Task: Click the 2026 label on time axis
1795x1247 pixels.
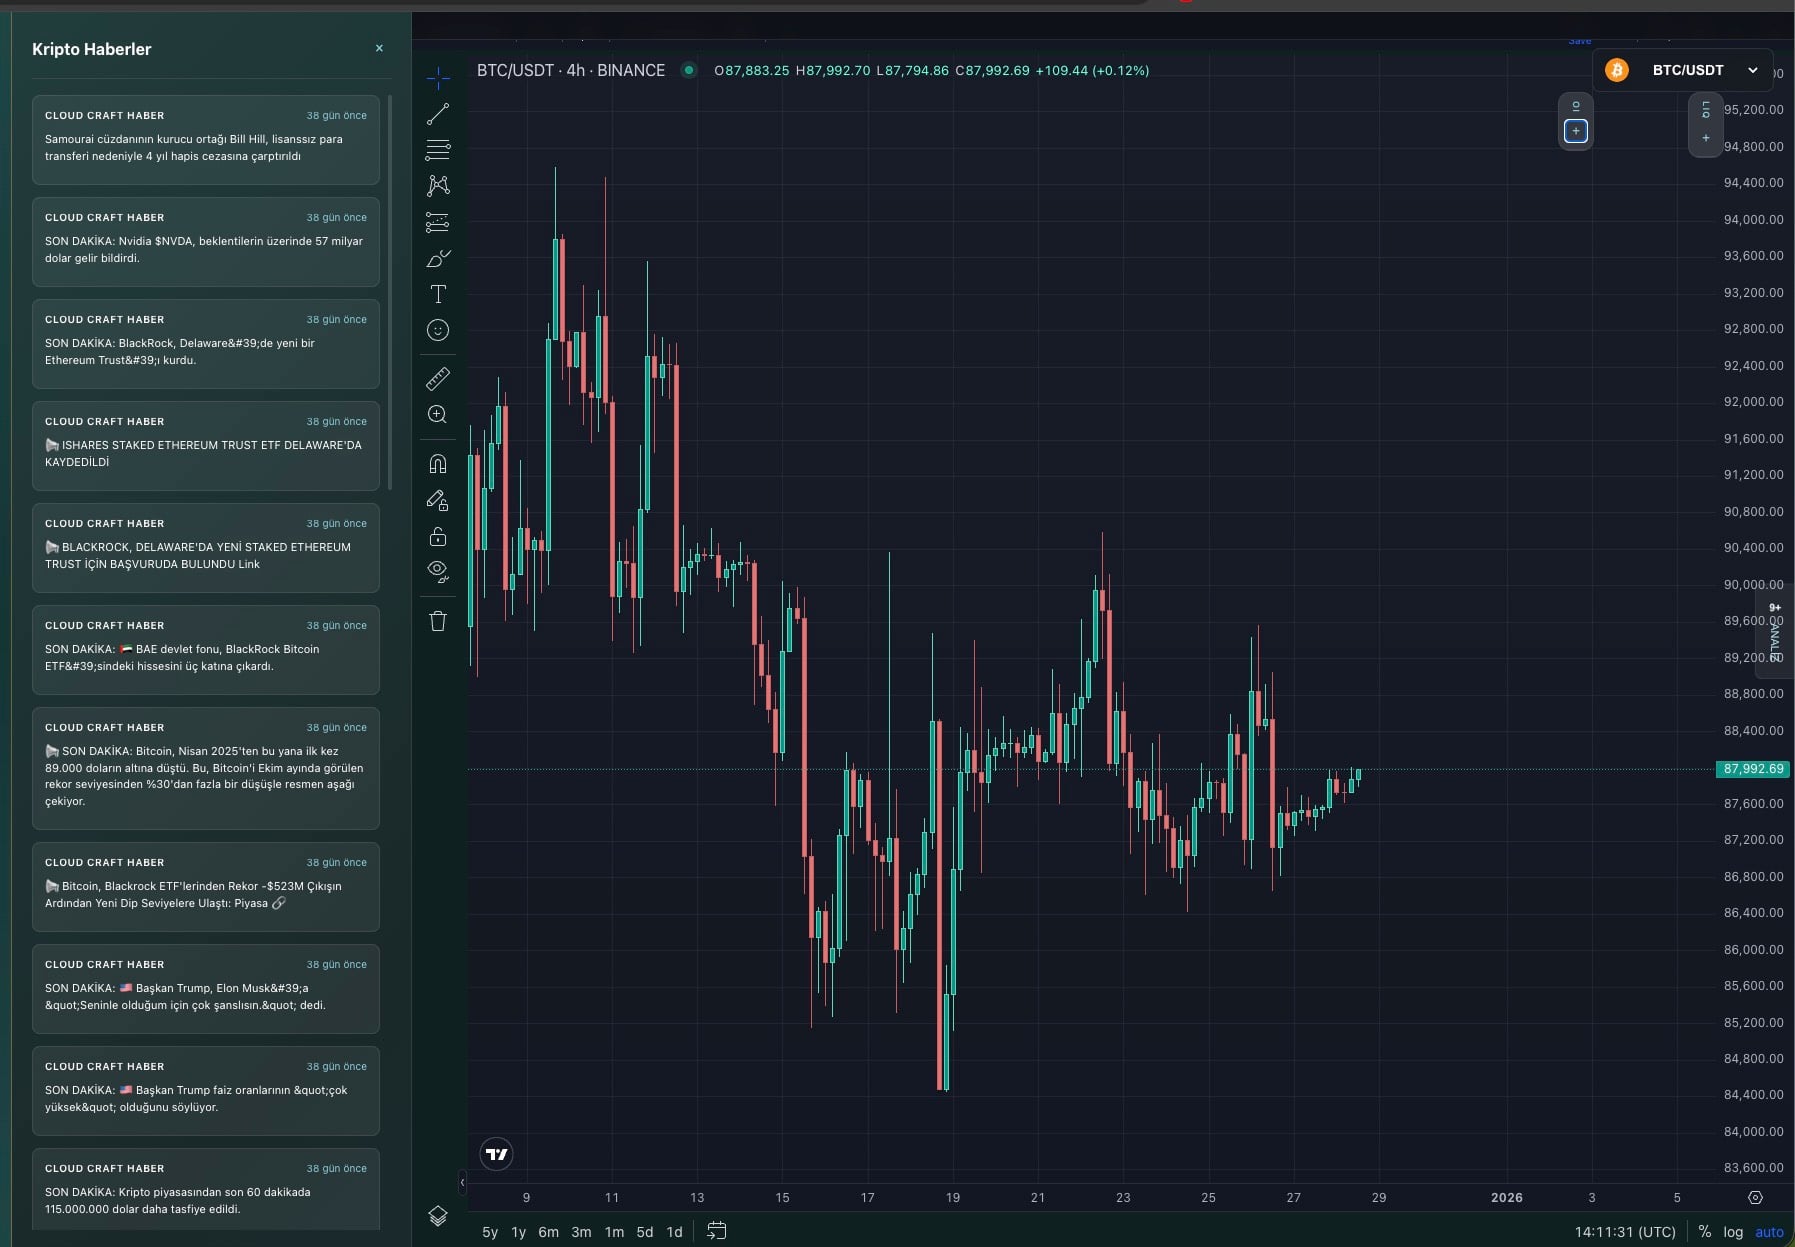Action: coord(1506,1197)
